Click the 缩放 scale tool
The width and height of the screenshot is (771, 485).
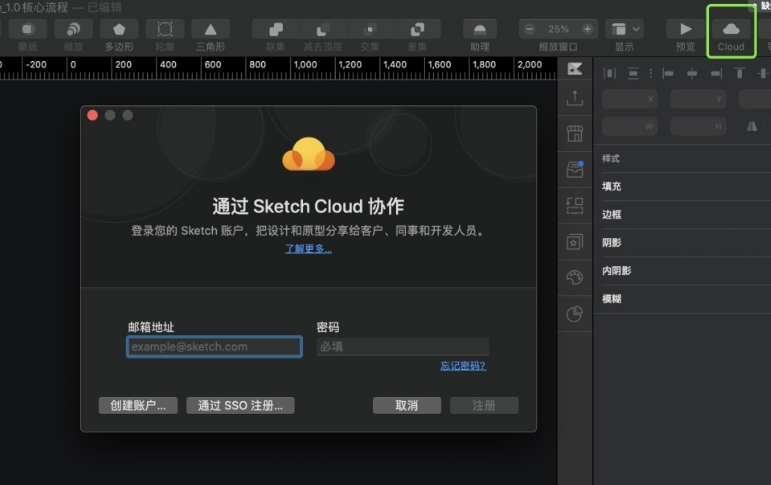73,30
